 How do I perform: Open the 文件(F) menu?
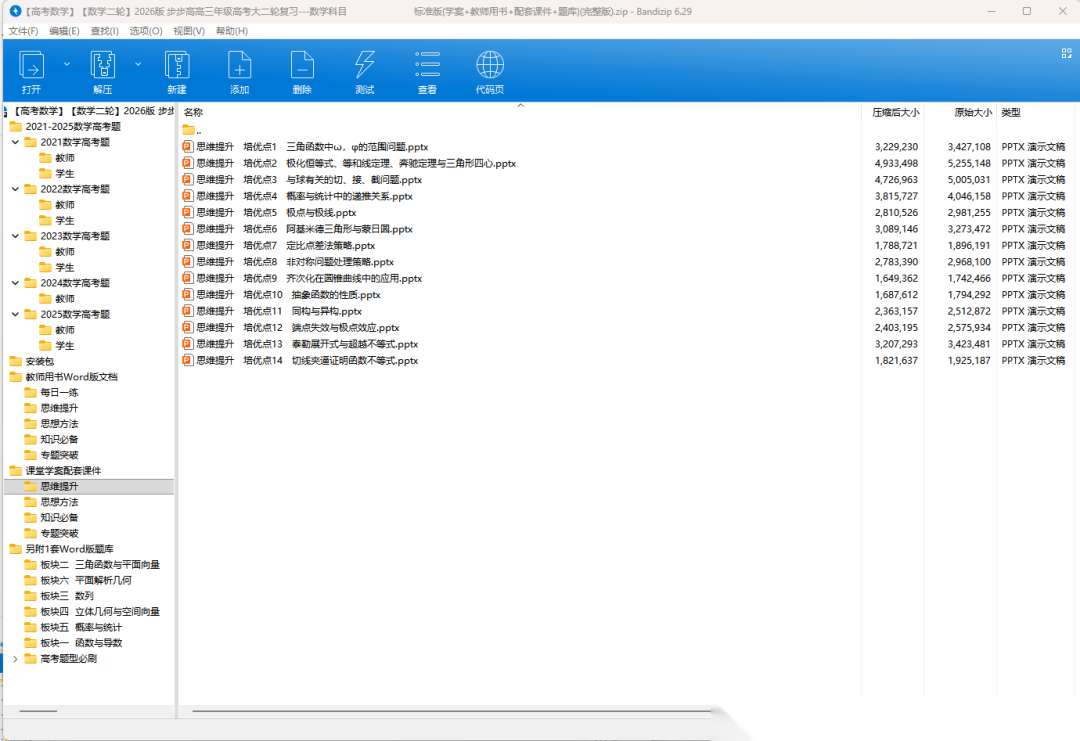23,31
